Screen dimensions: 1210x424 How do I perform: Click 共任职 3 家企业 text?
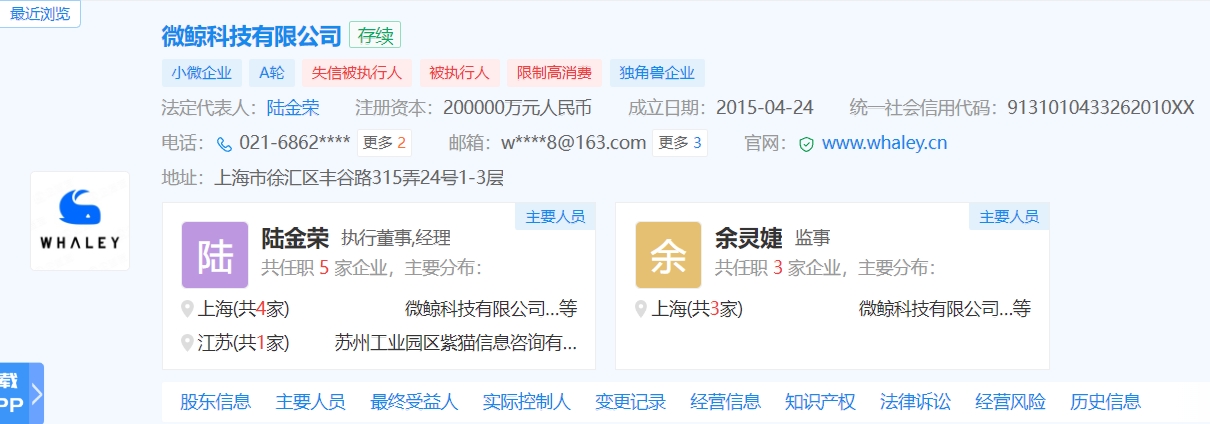[776, 268]
